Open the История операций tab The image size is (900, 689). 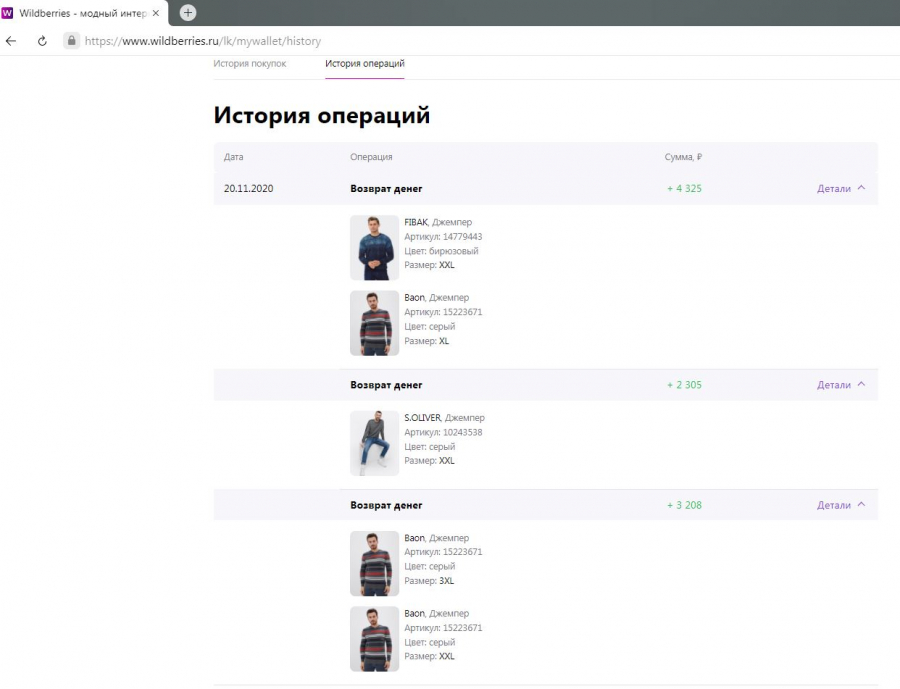(x=364, y=63)
